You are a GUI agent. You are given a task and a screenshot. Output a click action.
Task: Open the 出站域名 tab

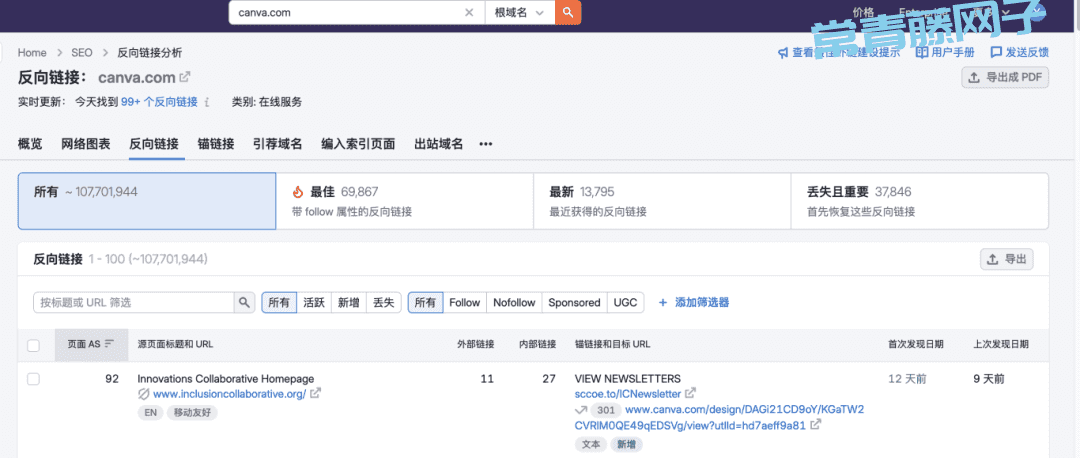(439, 144)
